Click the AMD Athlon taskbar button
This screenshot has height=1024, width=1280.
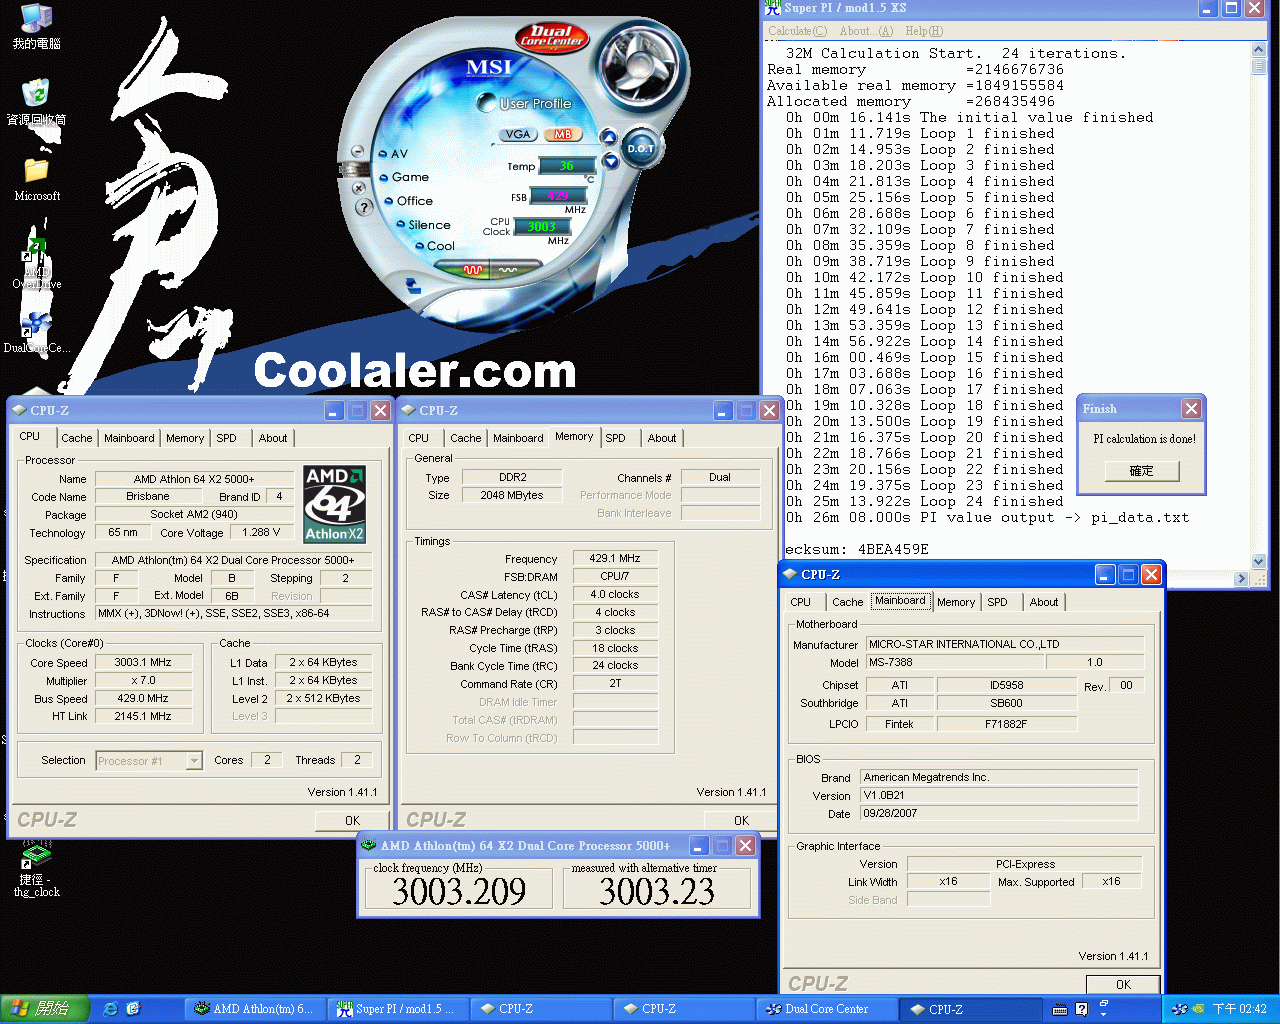tap(255, 1009)
